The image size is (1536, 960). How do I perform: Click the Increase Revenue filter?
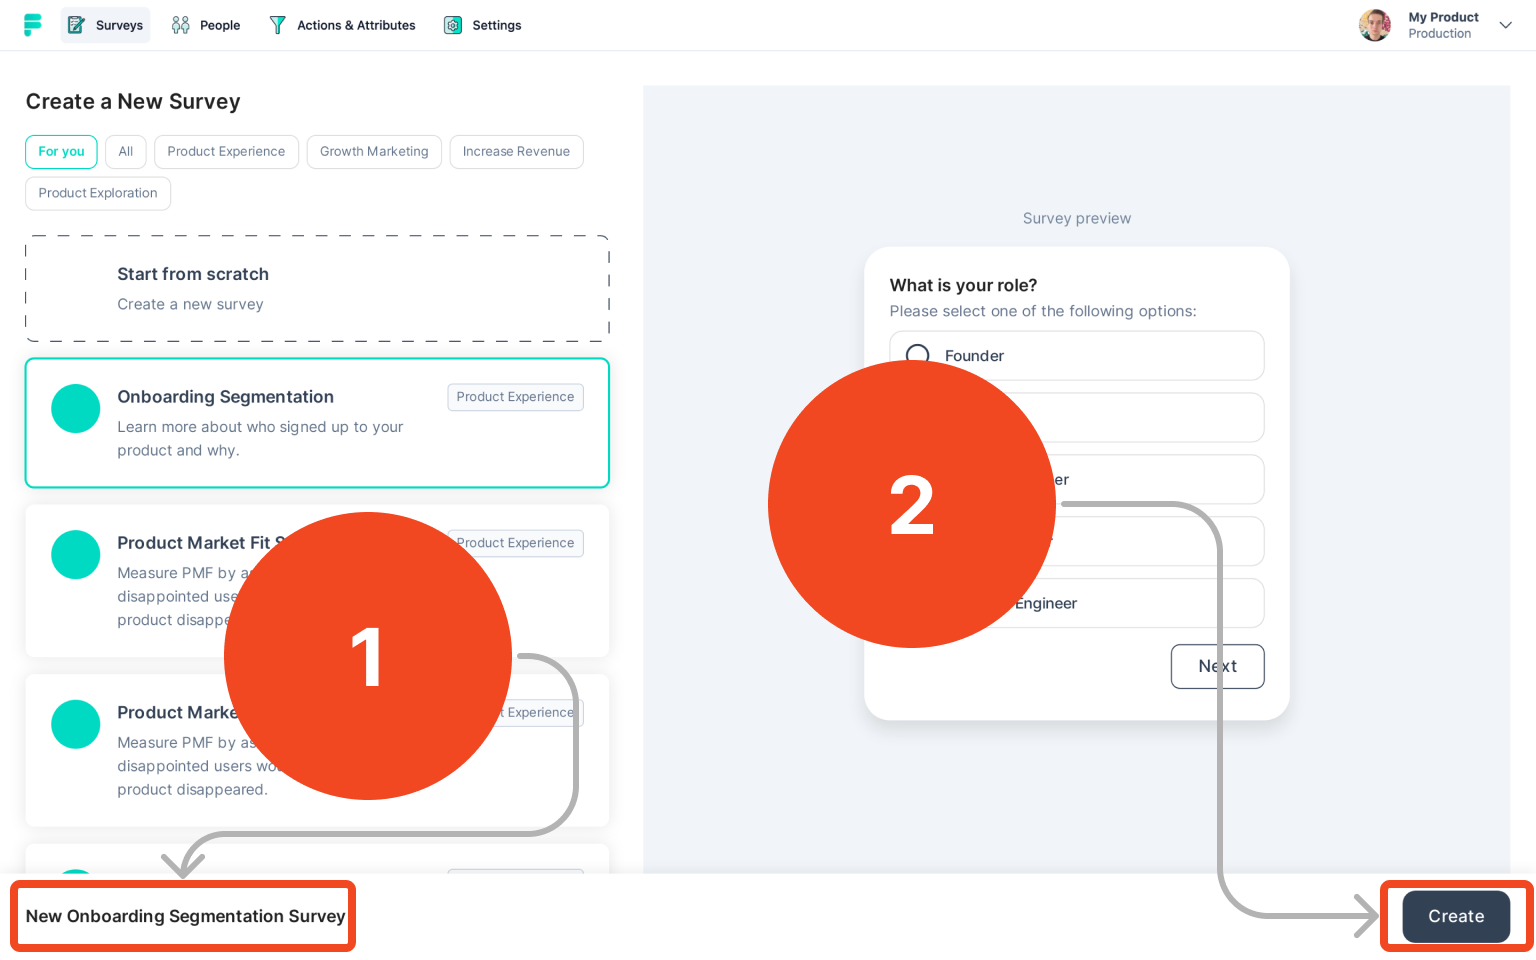click(x=516, y=151)
